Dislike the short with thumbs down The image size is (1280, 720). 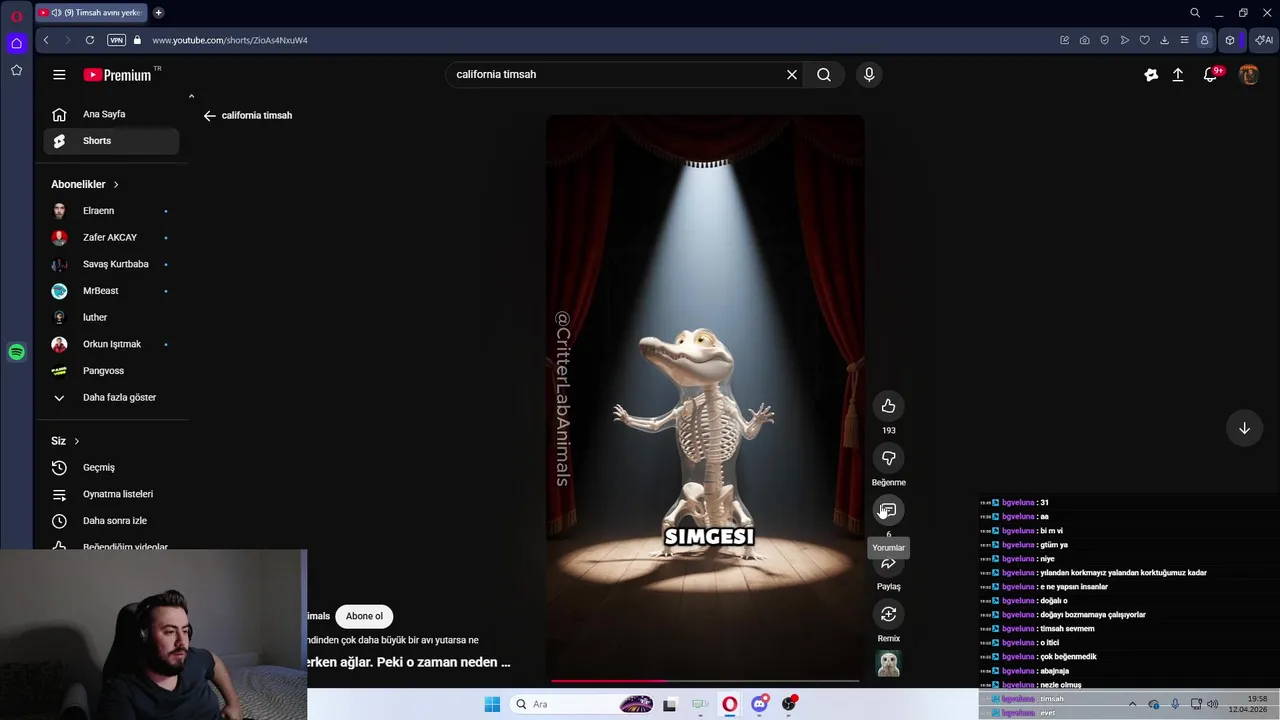[x=888, y=458]
